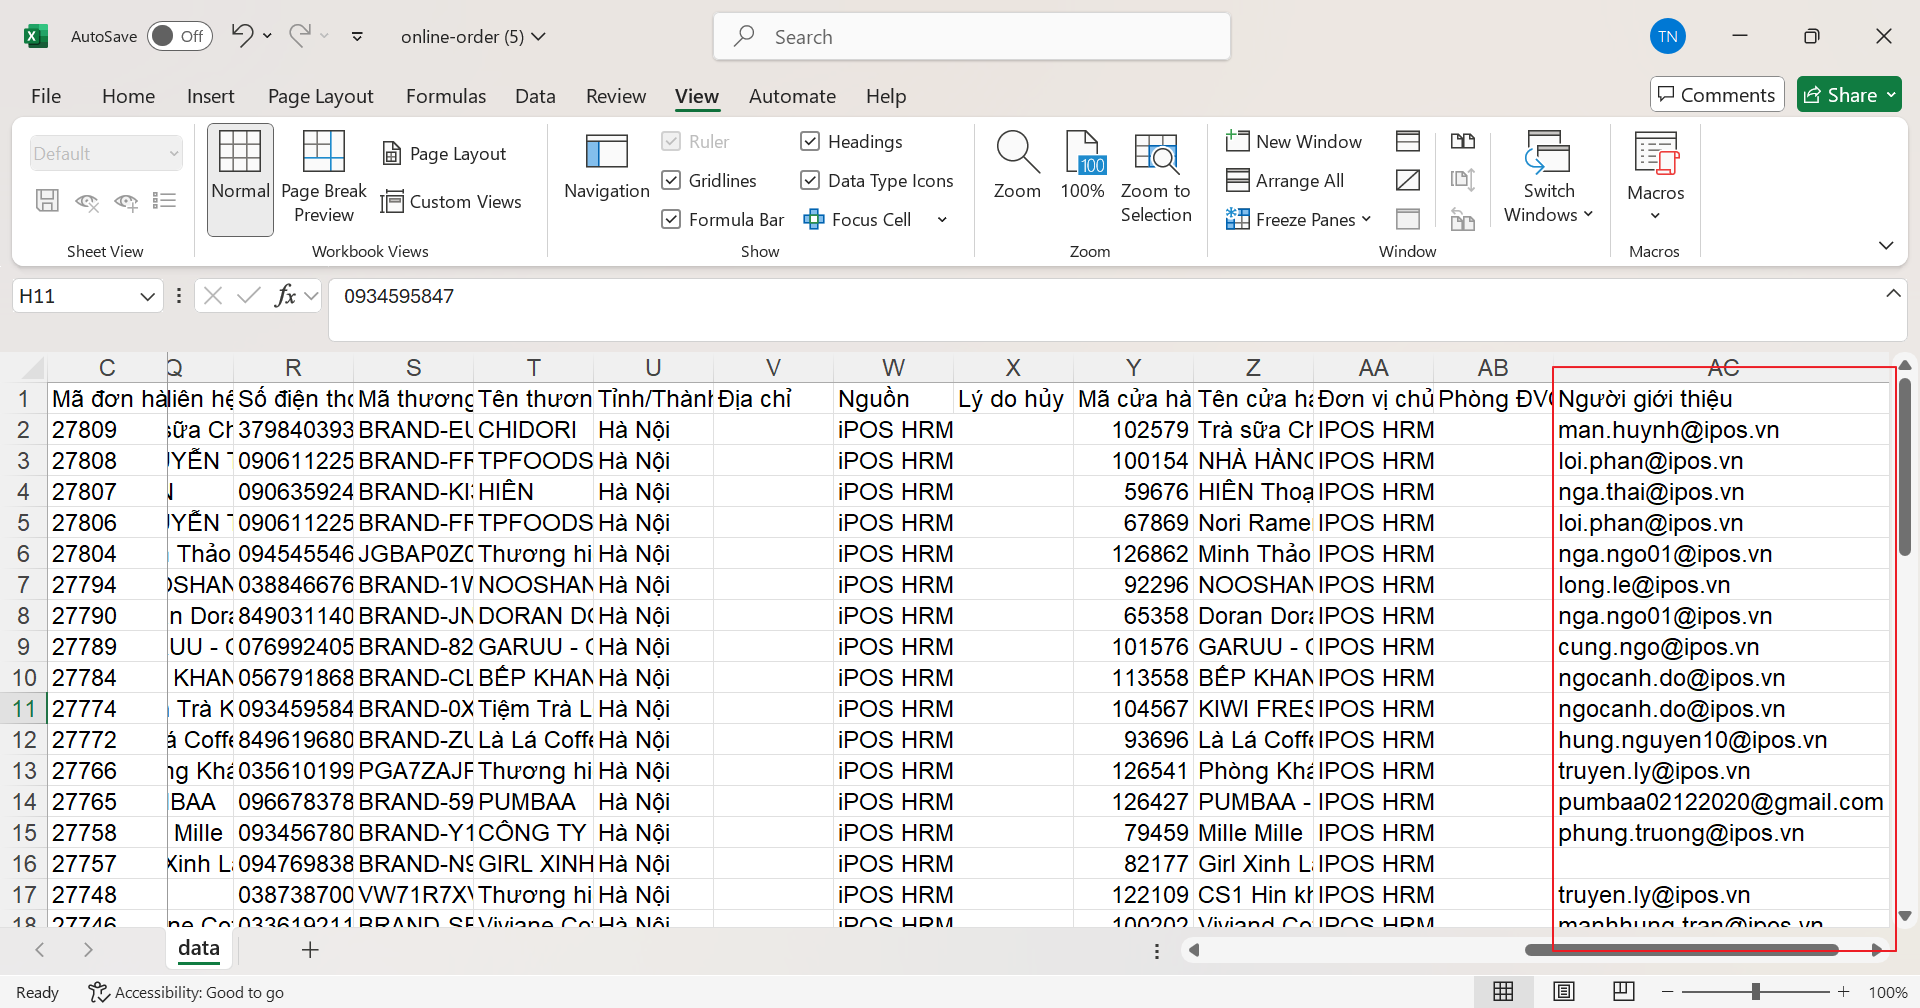Collapse the ribbon chevron
The width and height of the screenshot is (1920, 1008).
(1886, 246)
